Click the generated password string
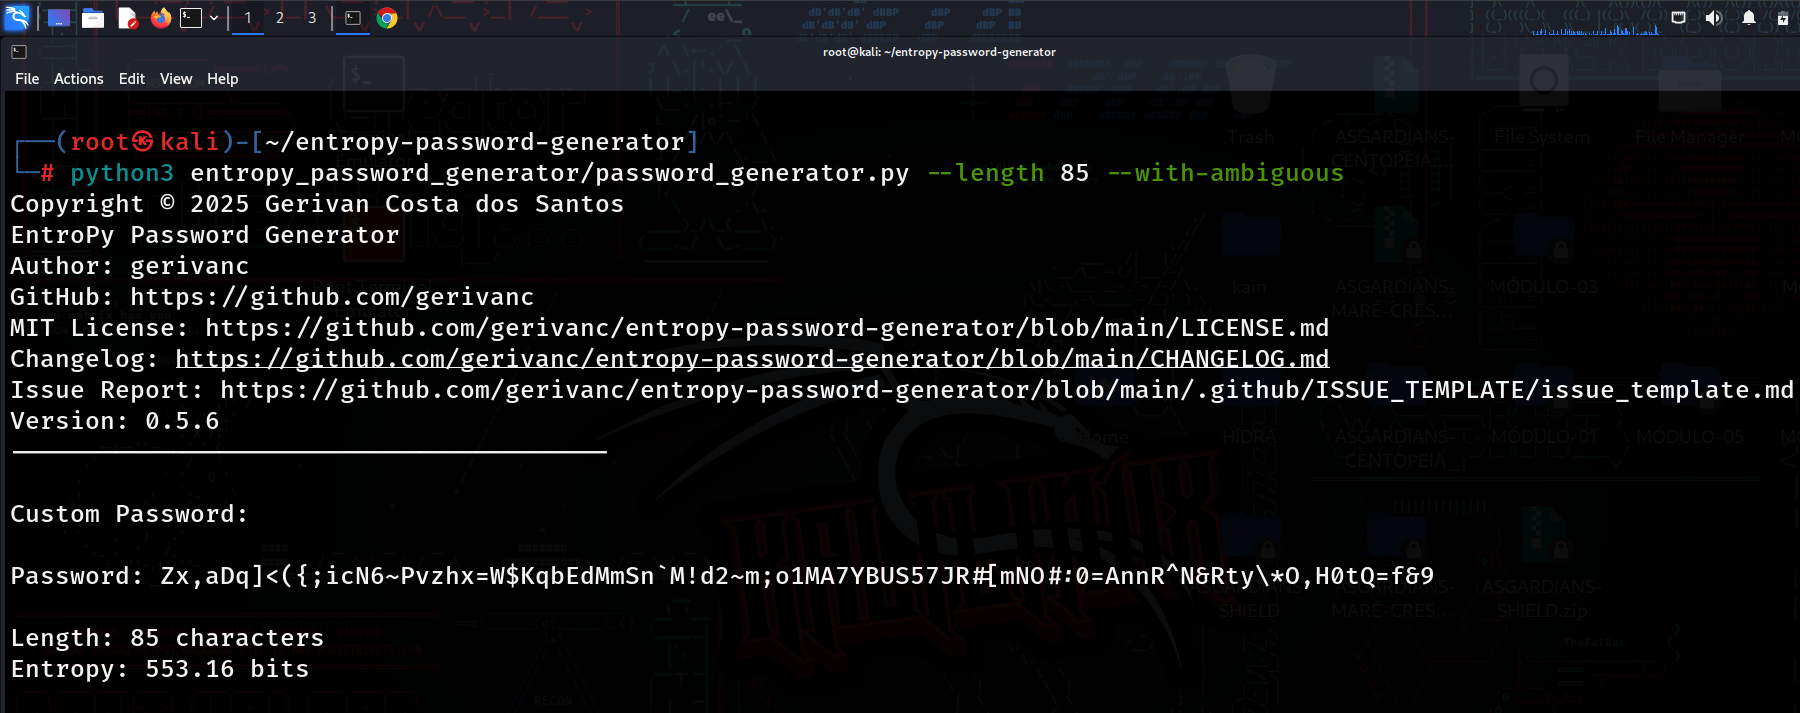 pos(797,576)
